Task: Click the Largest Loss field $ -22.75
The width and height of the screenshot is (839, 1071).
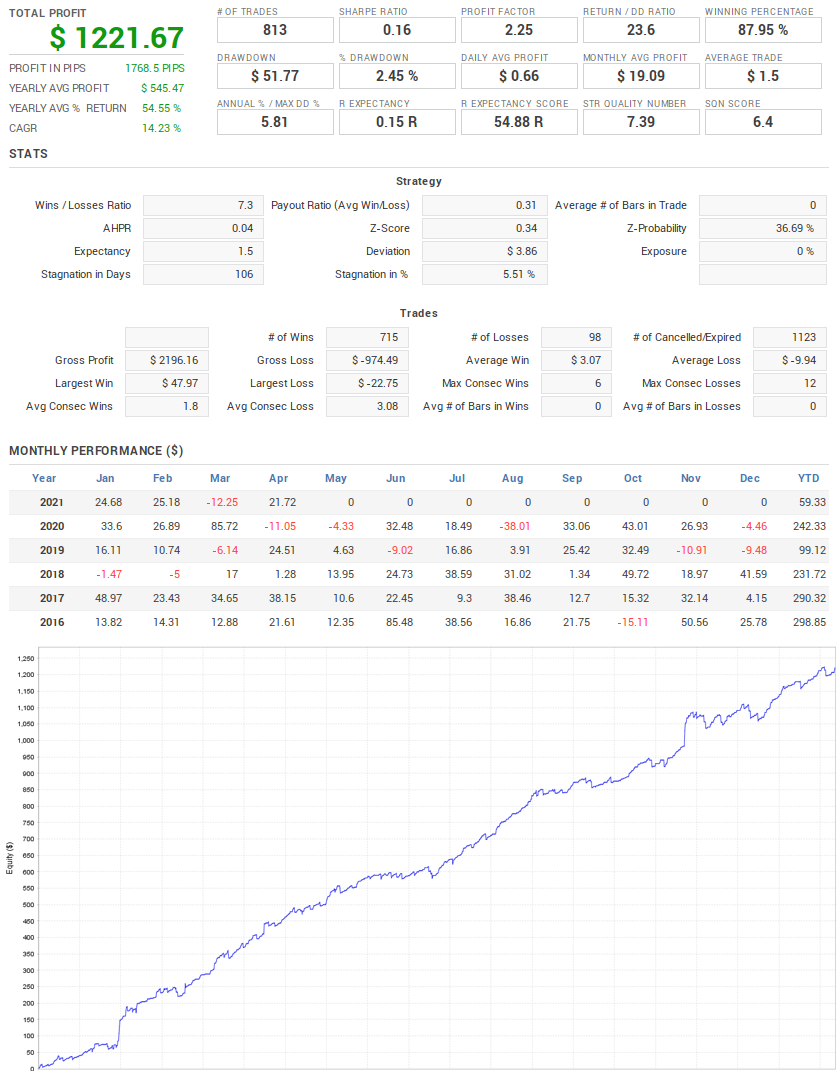Action: click(368, 383)
